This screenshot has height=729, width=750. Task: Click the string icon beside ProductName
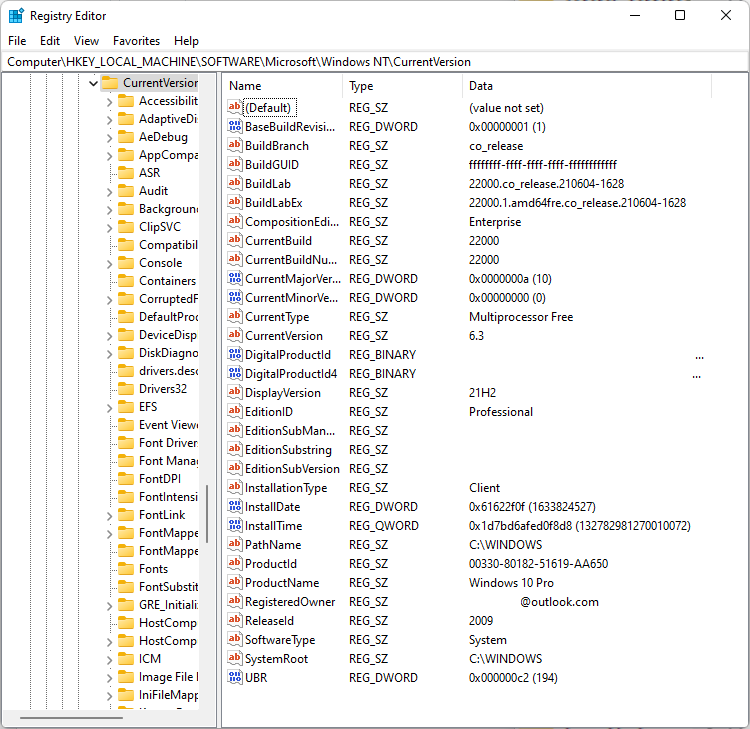234,583
